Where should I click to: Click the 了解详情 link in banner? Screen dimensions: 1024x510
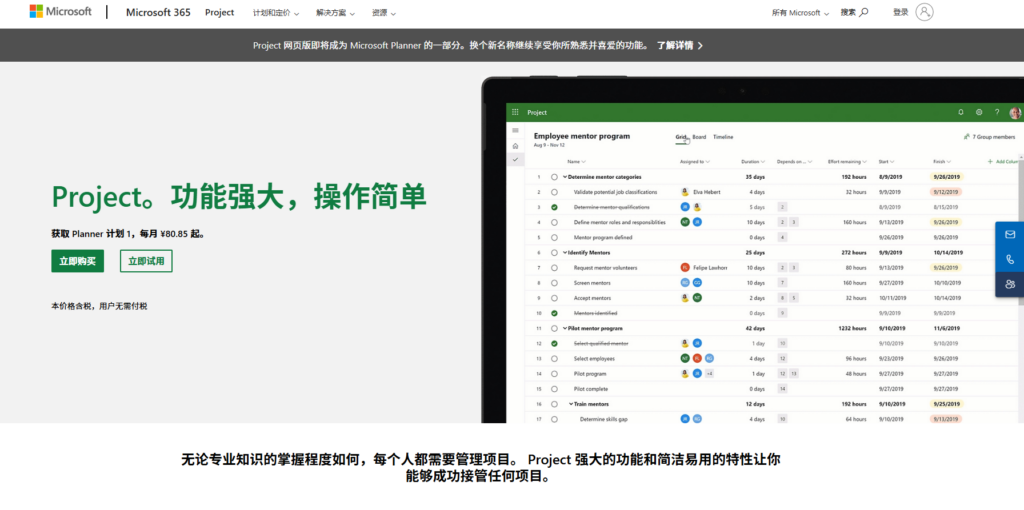[680, 45]
